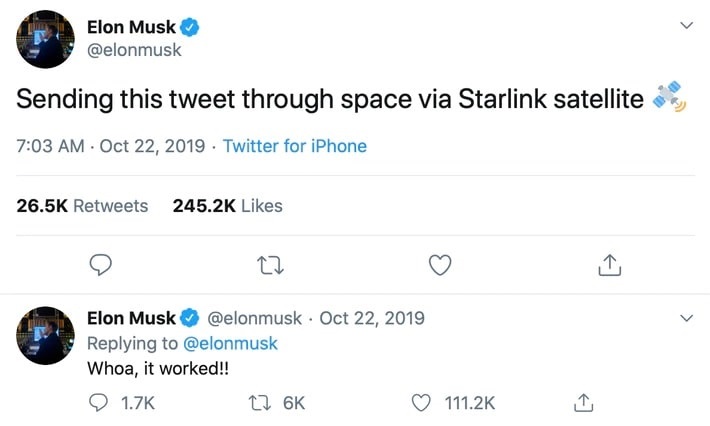Click the "Replying to @elonmusk" mention
The height and width of the screenshot is (426, 710).
click(232, 343)
